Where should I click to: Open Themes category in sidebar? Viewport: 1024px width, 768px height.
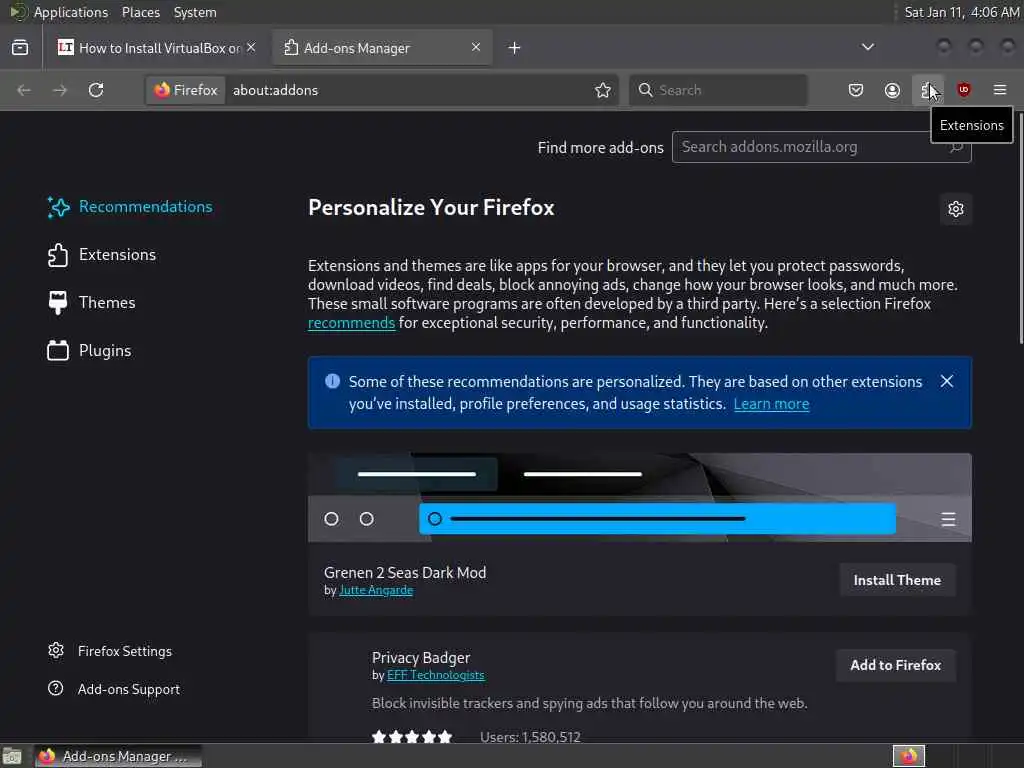pyautogui.click(x=92, y=303)
